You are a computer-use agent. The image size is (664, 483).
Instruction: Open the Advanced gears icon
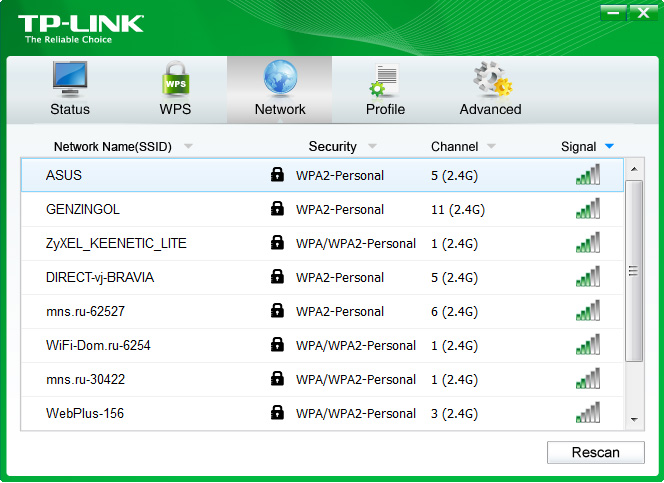point(492,79)
